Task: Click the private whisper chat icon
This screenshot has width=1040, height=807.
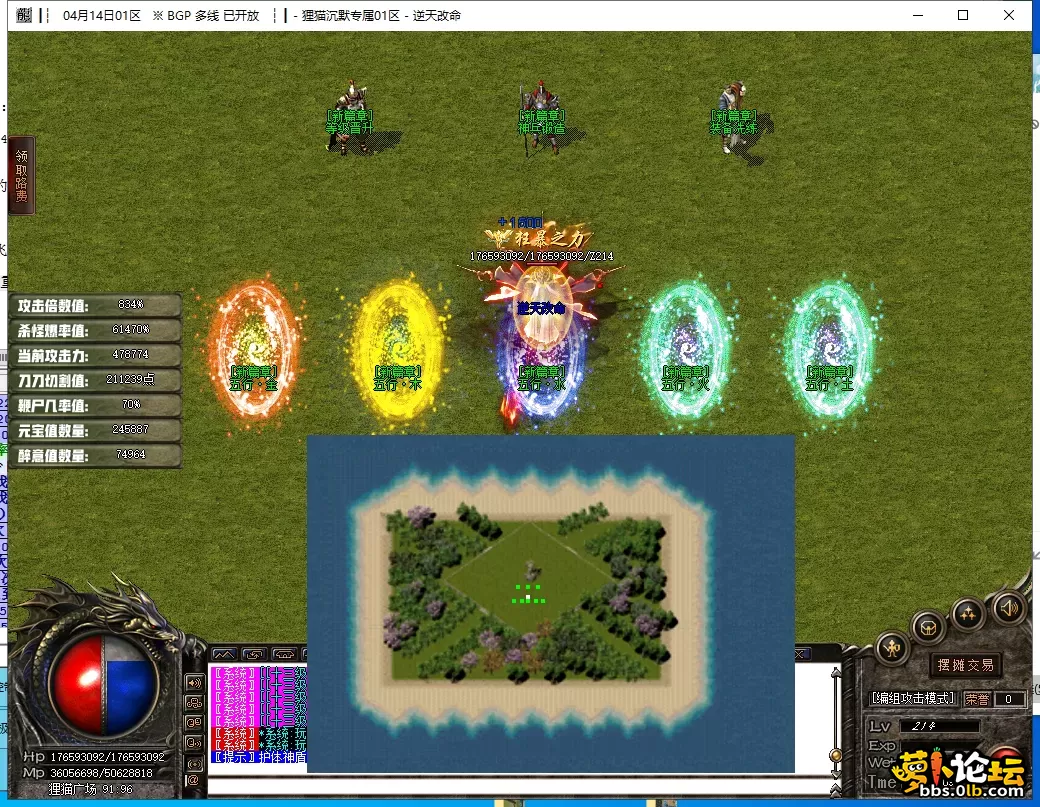Action: click(194, 743)
